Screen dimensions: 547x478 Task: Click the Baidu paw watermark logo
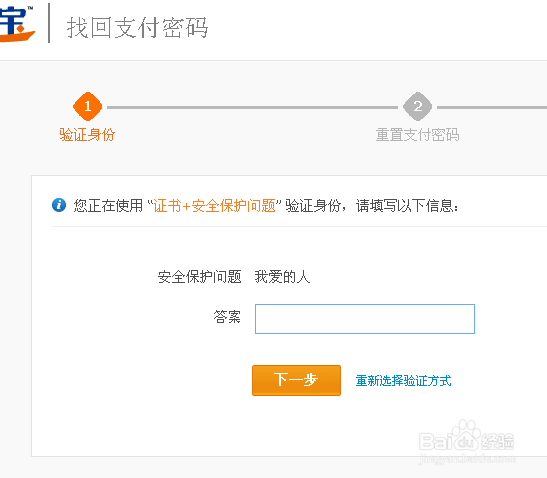tap(465, 437)
